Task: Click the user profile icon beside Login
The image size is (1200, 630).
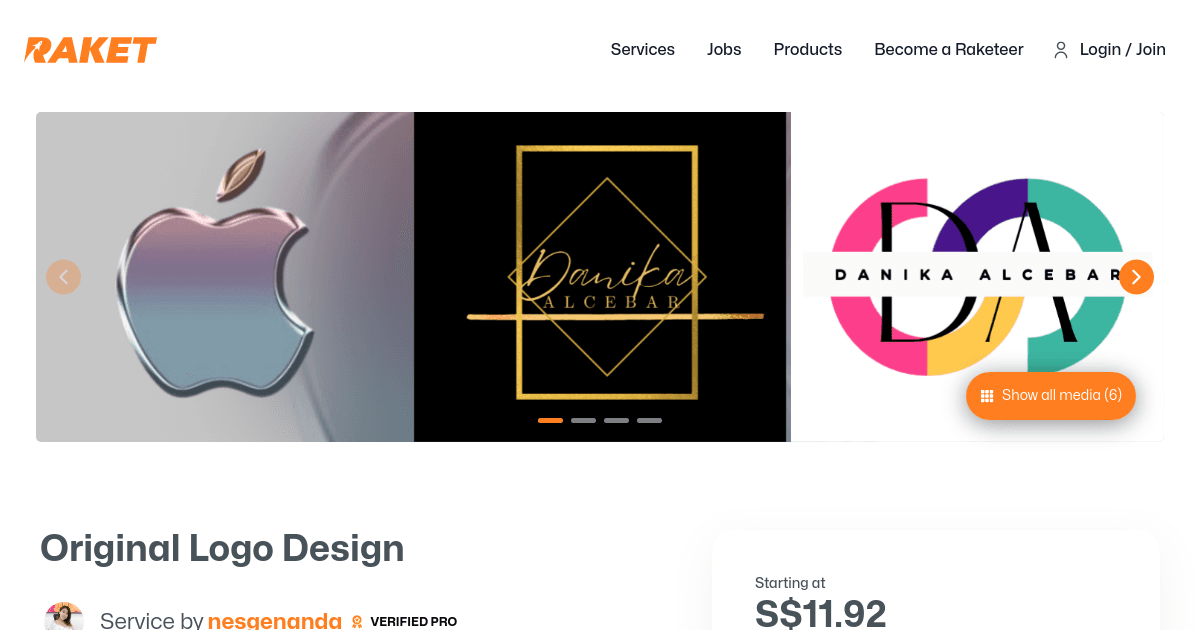Action: (x=1061, y=50)
